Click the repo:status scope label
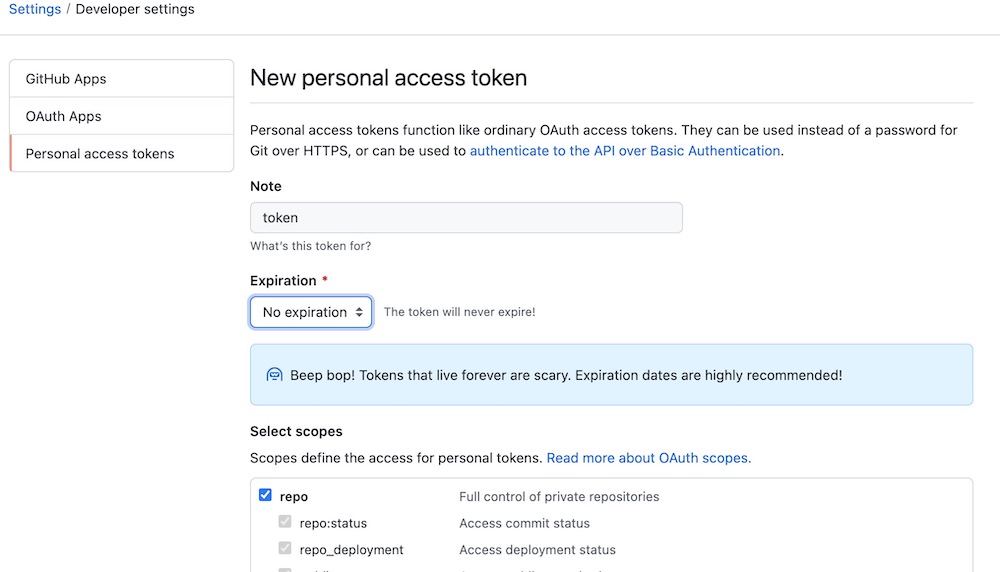Screen dimensions: 1000x572 333,523
